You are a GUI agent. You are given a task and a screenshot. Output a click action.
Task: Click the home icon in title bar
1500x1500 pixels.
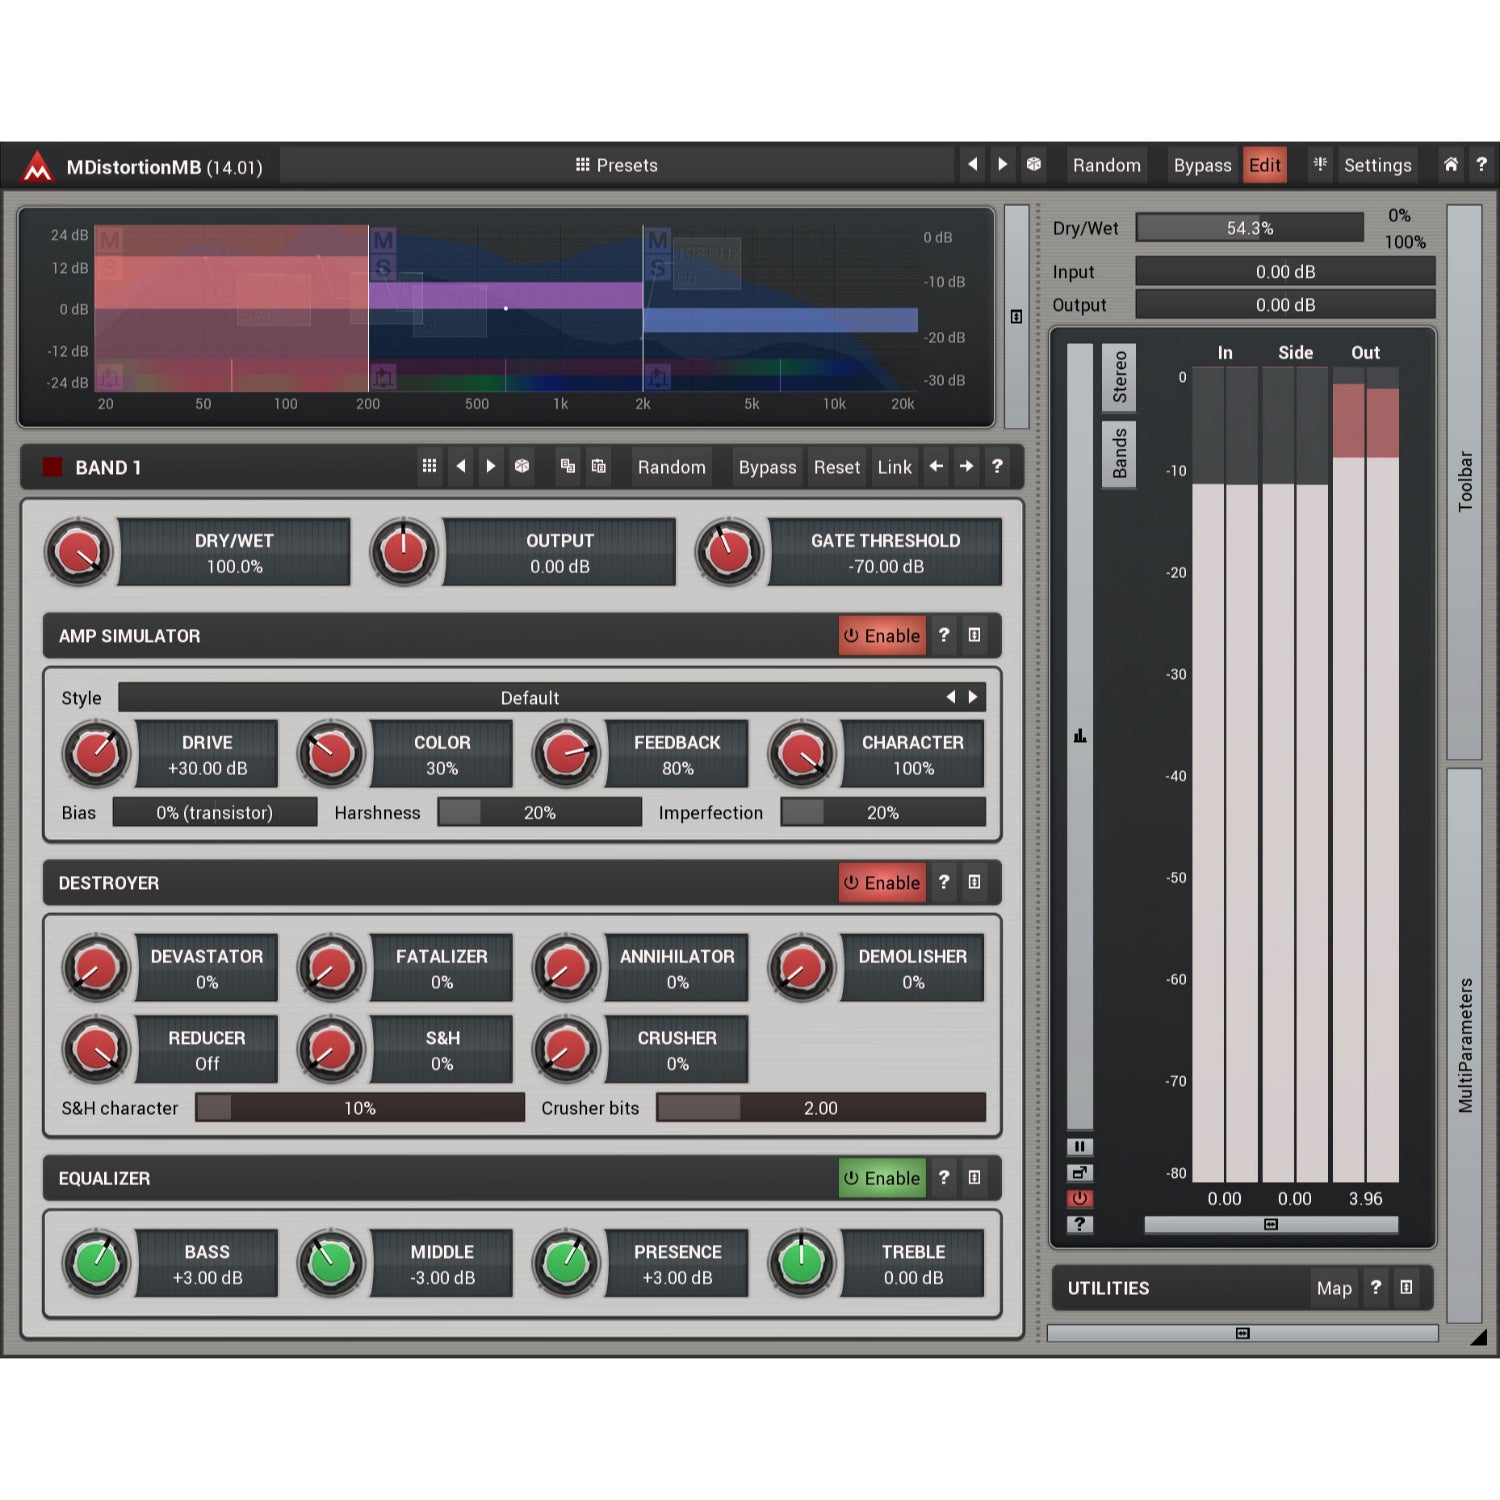pyautogui.click(x=1450, y=164)
